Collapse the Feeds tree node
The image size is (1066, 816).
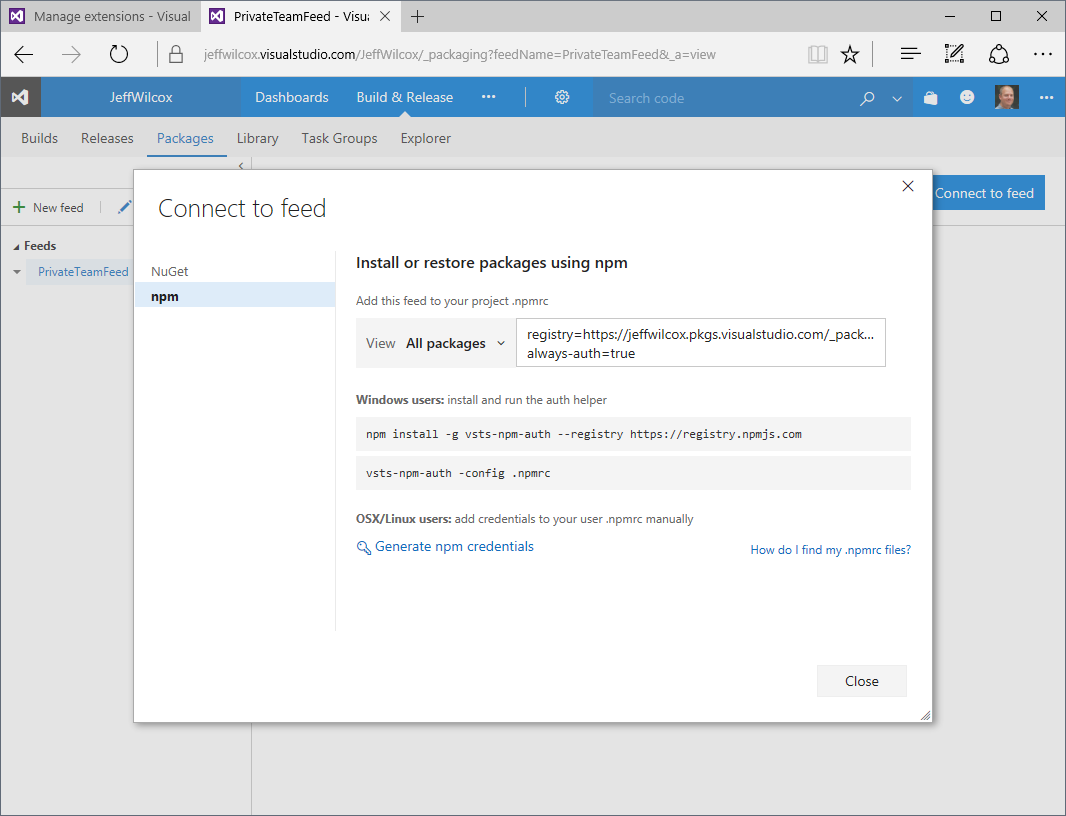tap(16, 247)
